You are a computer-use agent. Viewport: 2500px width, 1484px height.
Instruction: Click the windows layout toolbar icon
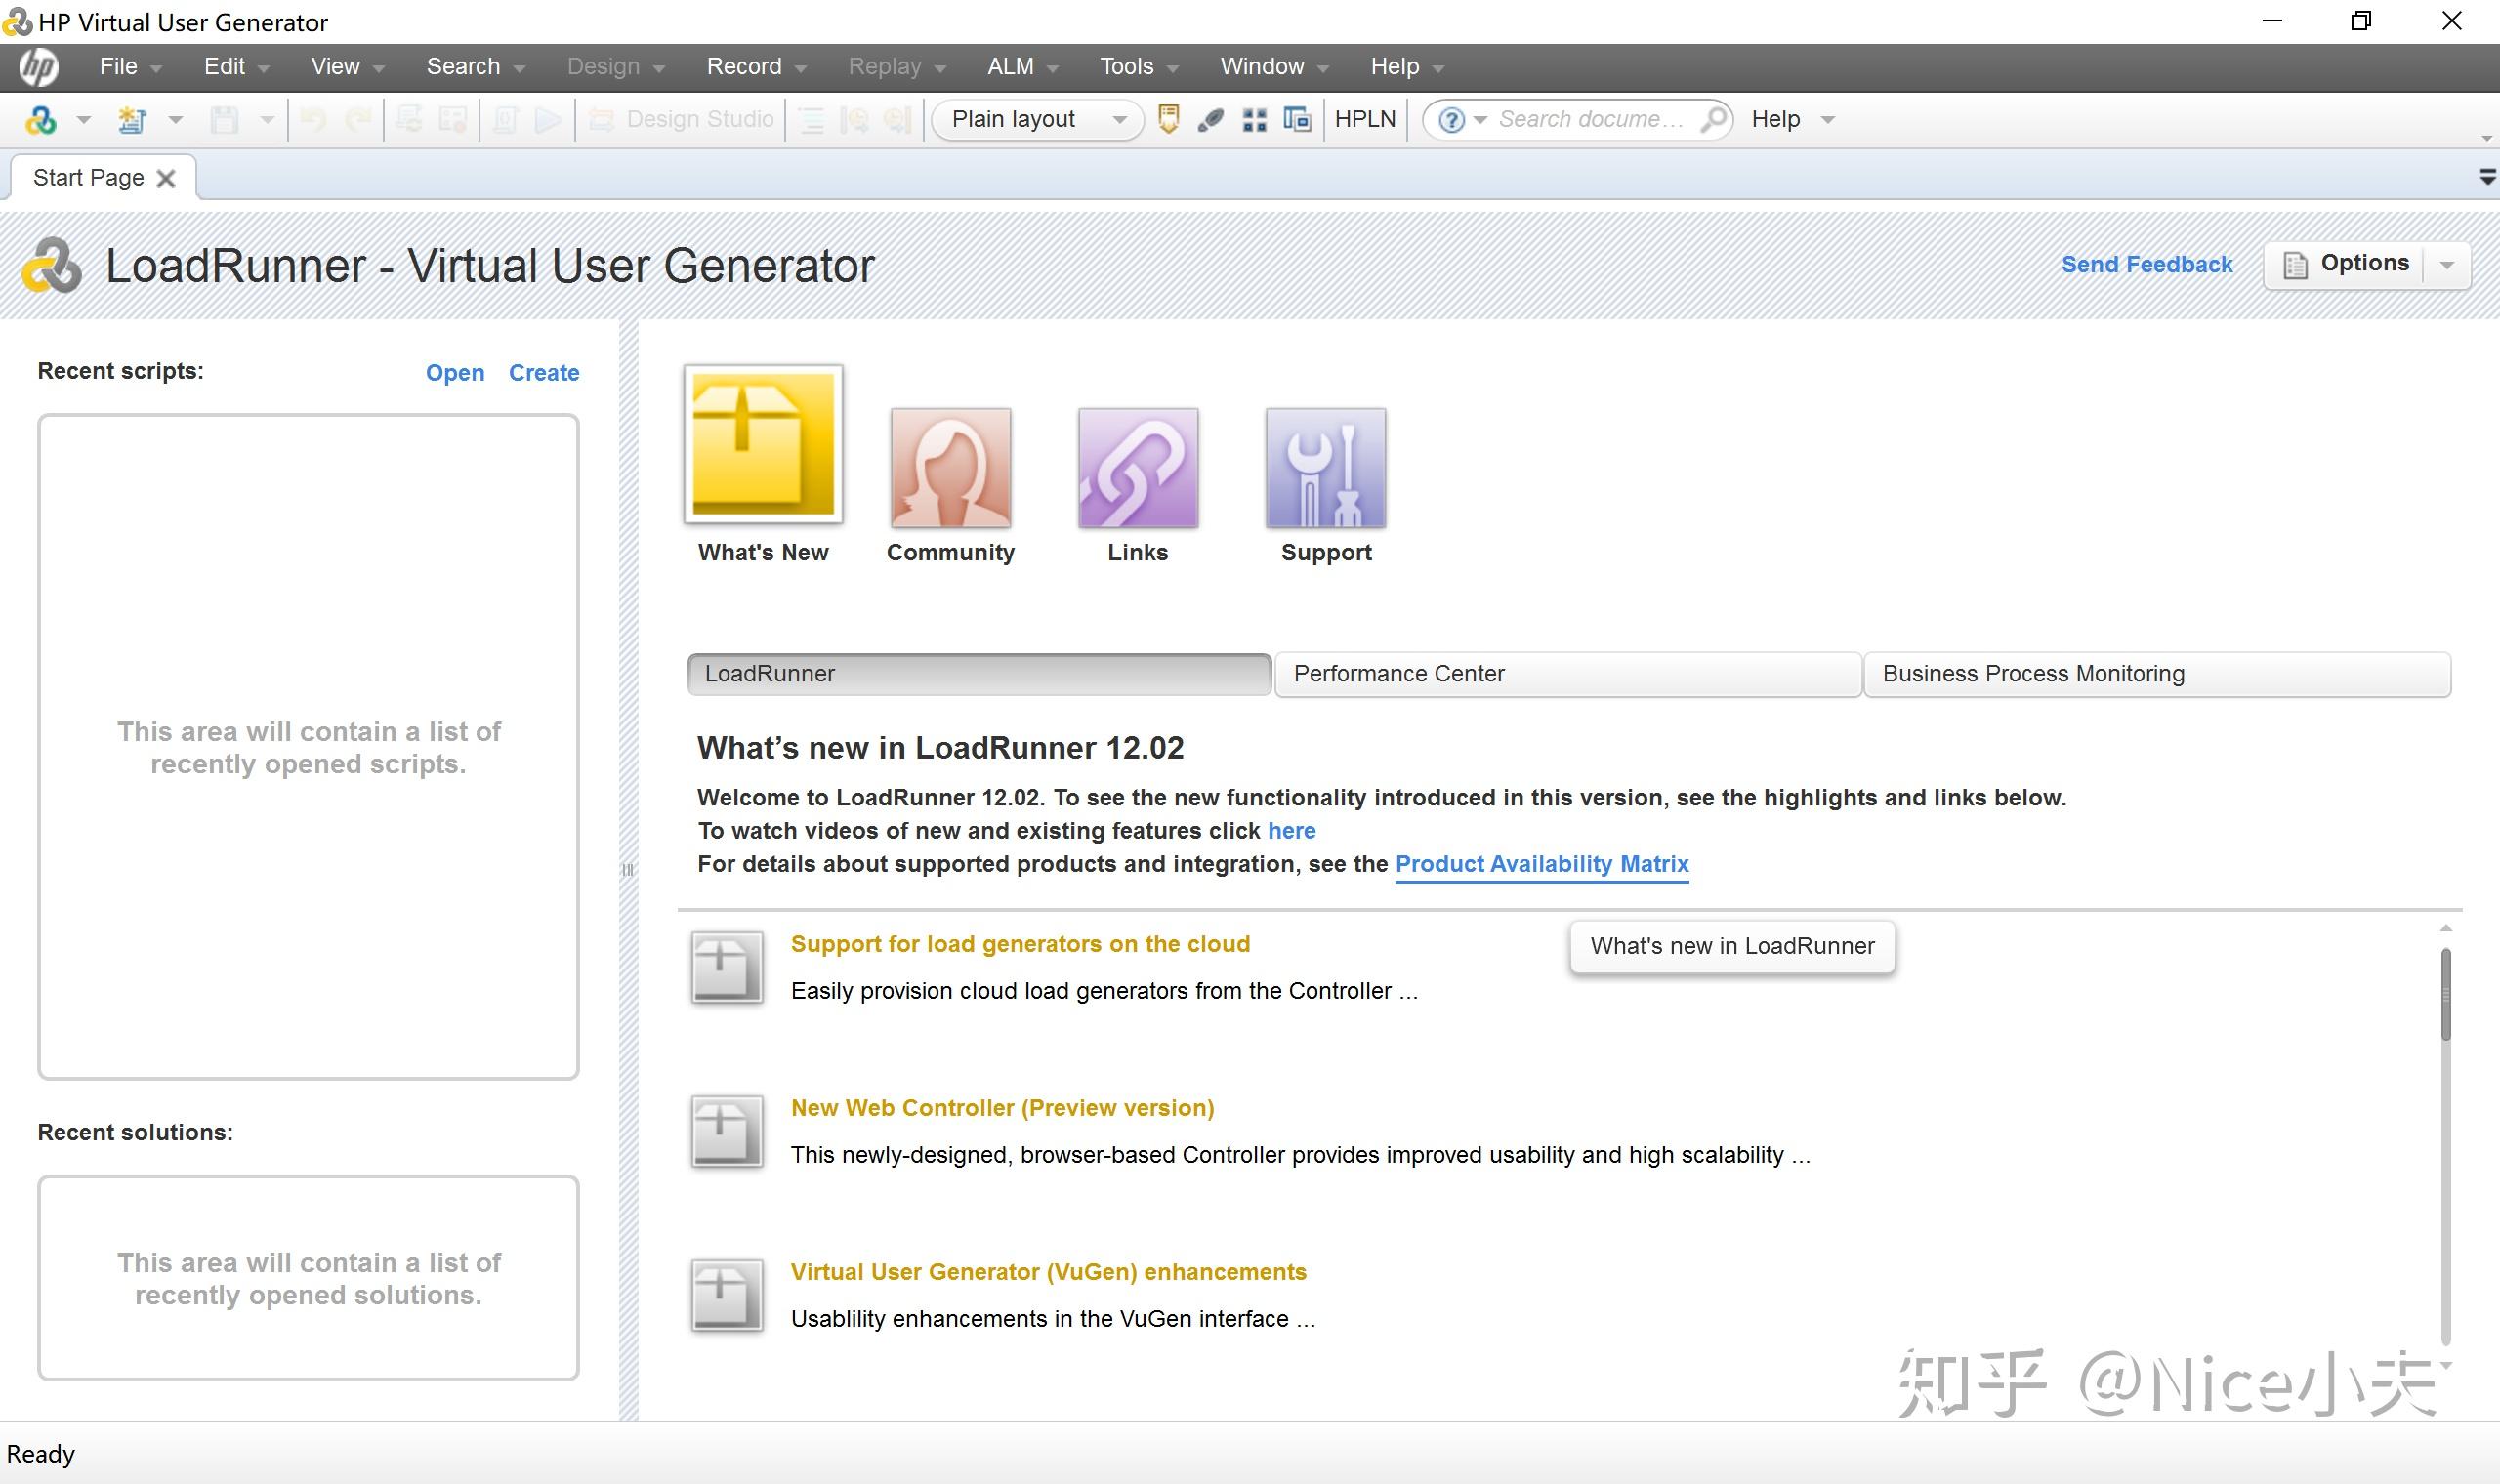pos(1297,120)
